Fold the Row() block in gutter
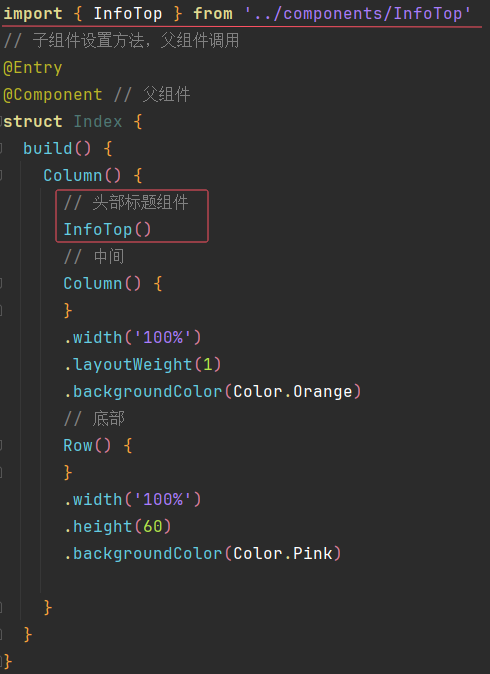490x674 pixels. pos(1,446)
